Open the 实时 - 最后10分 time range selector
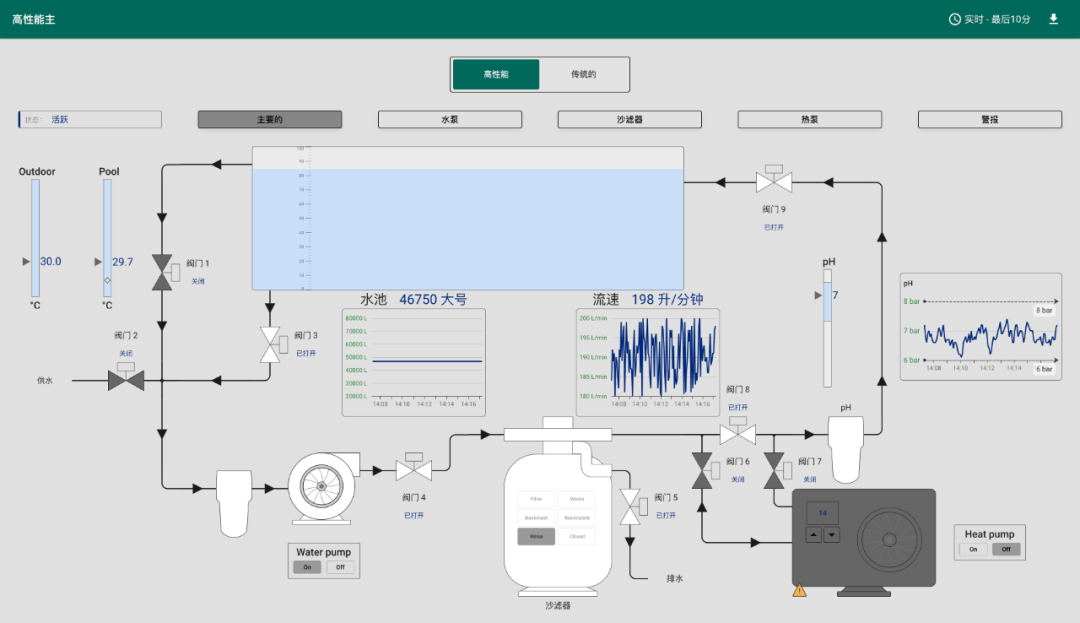The width and height of the screenshot is (1080, 623). (x=989, y=19)
